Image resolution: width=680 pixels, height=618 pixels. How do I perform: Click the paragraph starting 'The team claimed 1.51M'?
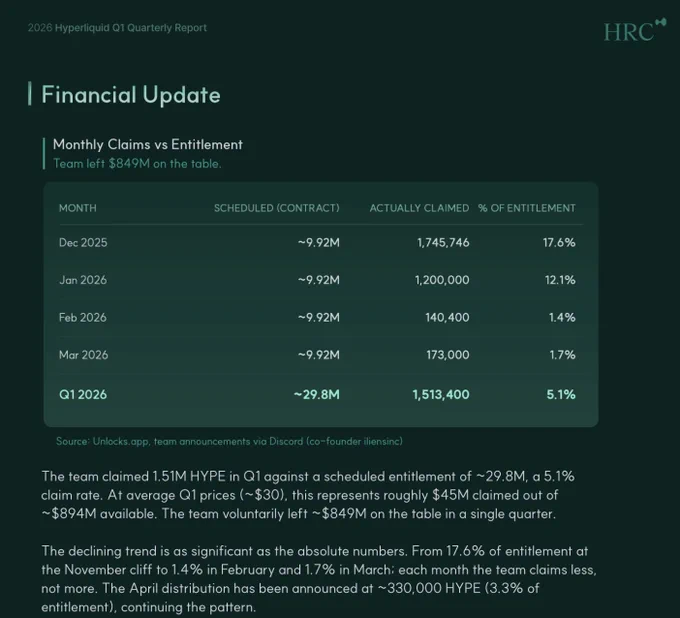point(308,495)
